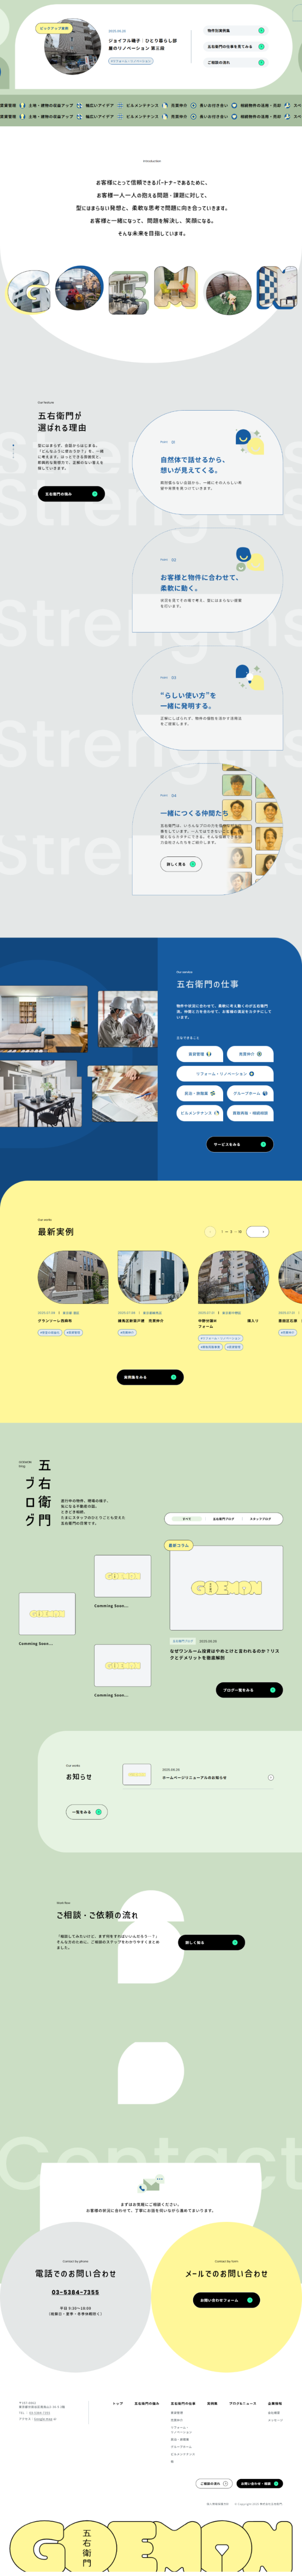Open ジョイフル晴子 ひとり暮らし部屋のリノベーション title

143,44
